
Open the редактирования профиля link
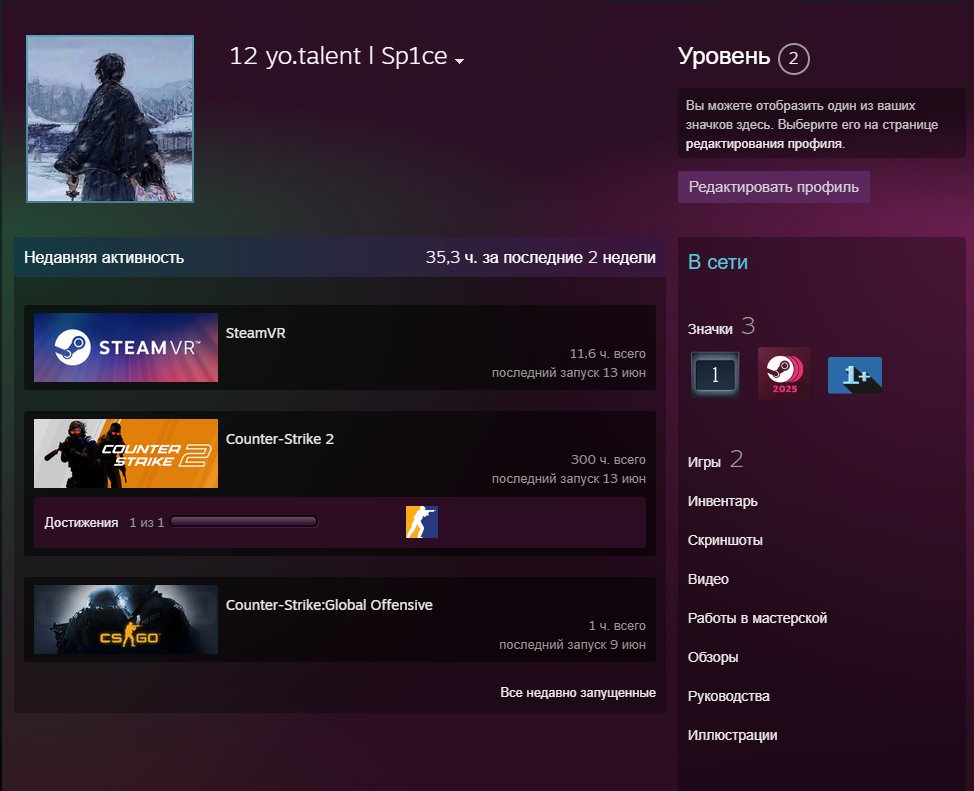pyautogui.click(x=764, y=144)
